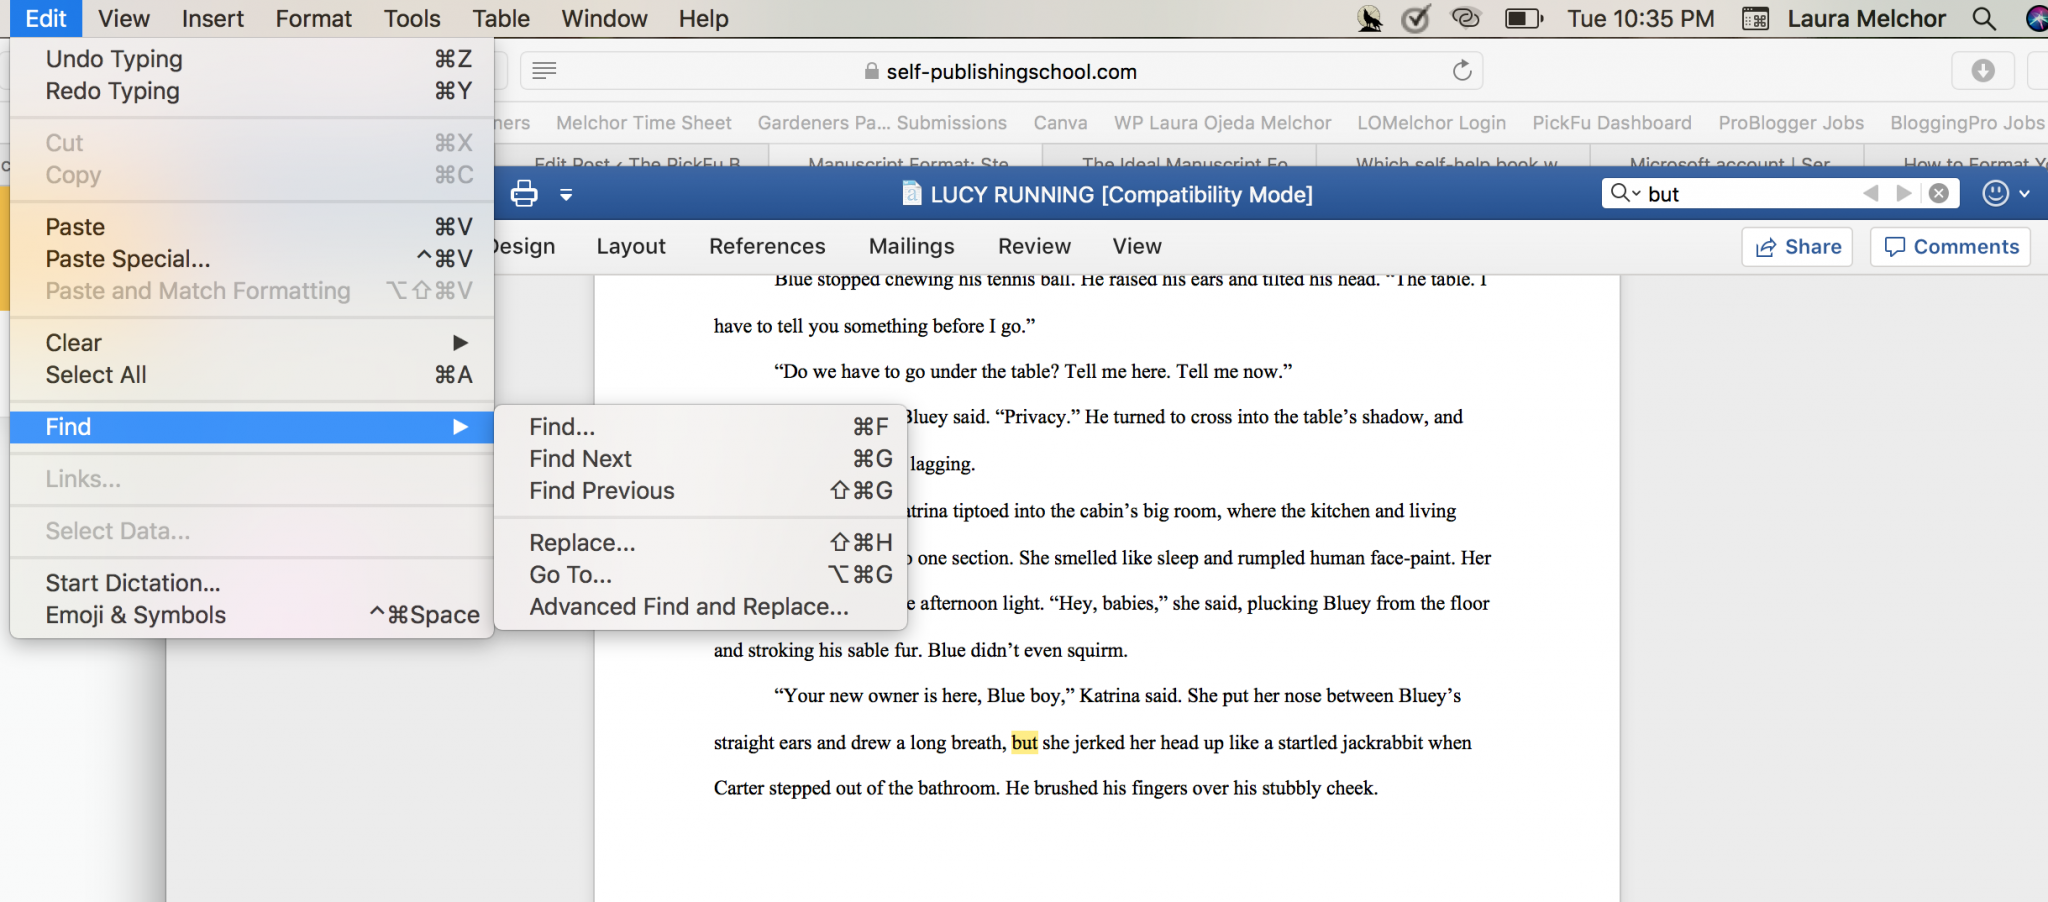2048x902 pixels.
Task: Click the Share button
Action: pos(1798,247)
